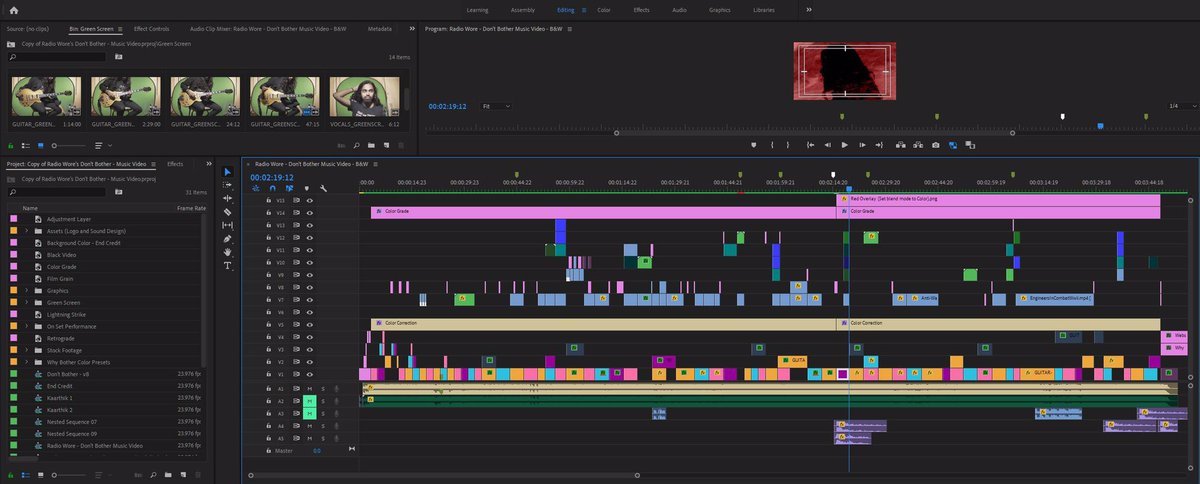Select the Track Select Forward tool
Viewport: 1200px width, 484px height.
(x=227, y=185)
